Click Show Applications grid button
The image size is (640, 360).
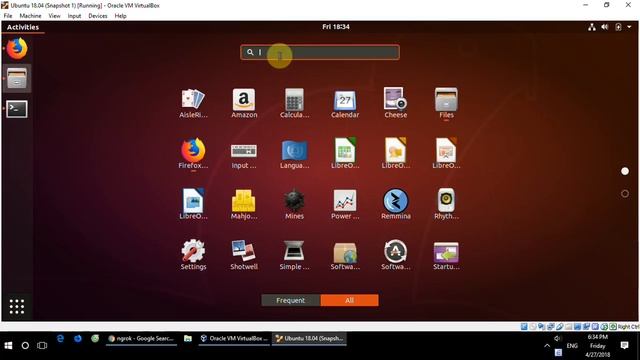coord(17,307)
